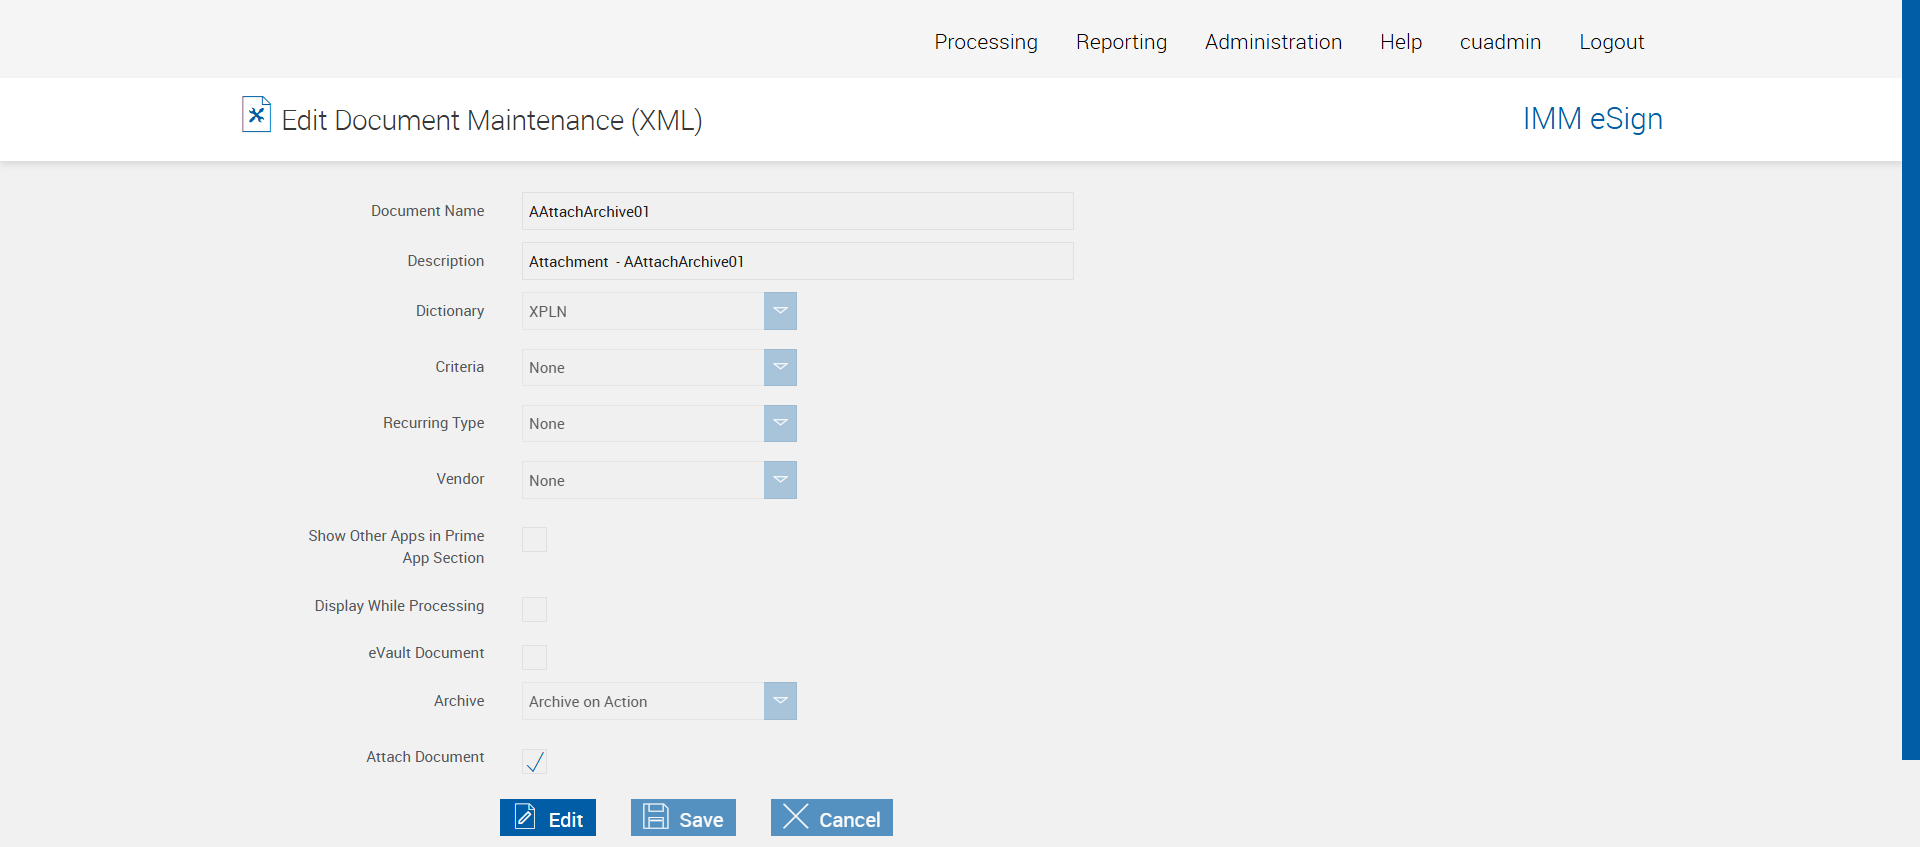Expand the Vendor dropdown arrow
The height and width of the screenshot is (847, 1920).
pyautogui.click(x=780, y=480)
